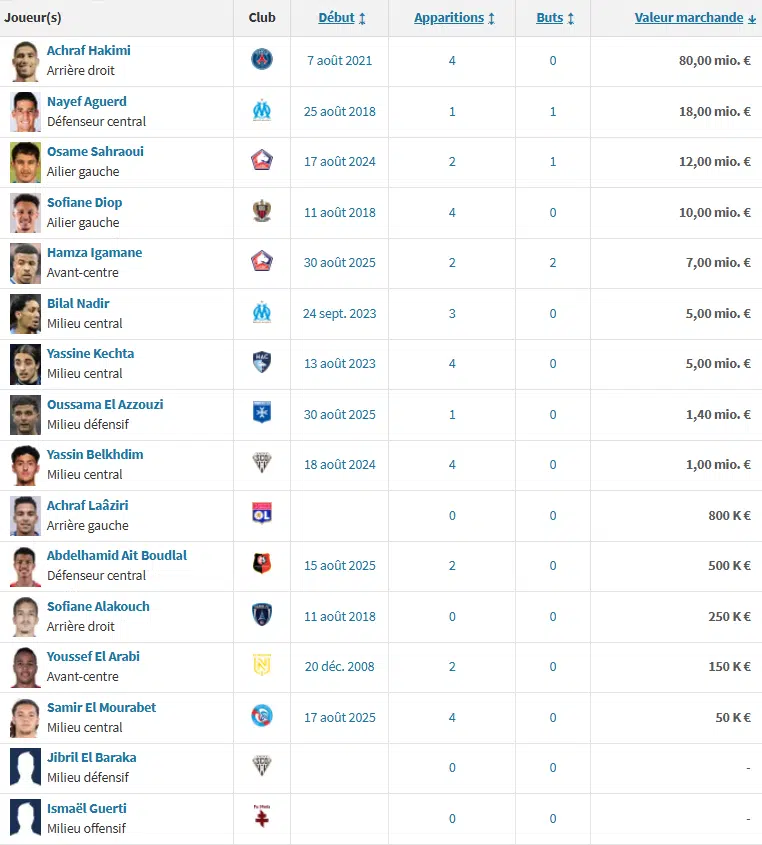Viewport: 762px width, 845px height.
Task: Click Bilal Nadir's debut date 24 sept. 2023
Action: tap(340, 313)
